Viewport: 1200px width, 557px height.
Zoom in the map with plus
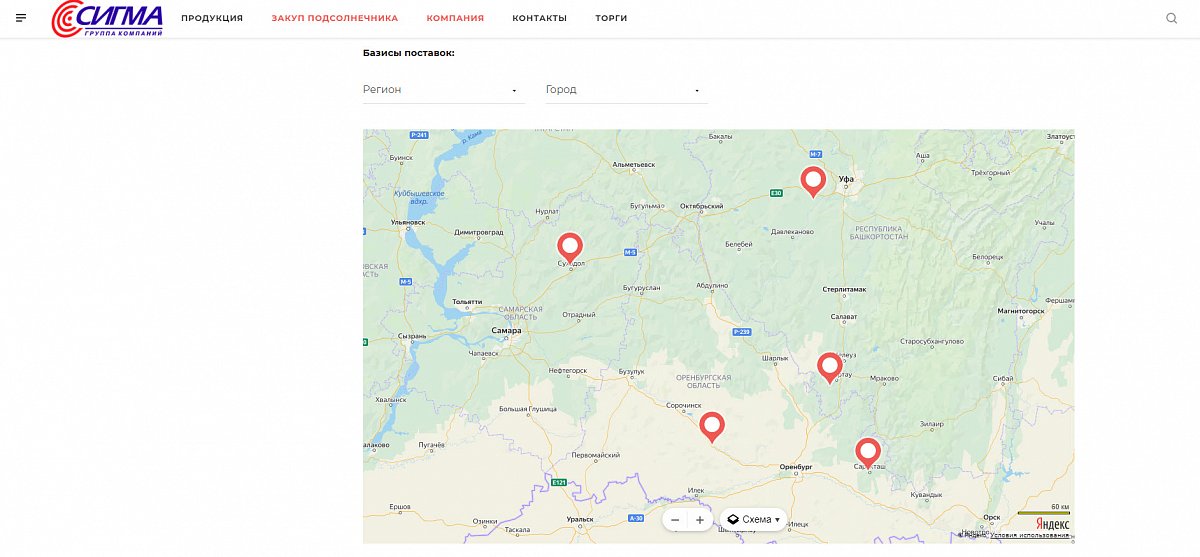pyautogui.click(x=699, y=520)
